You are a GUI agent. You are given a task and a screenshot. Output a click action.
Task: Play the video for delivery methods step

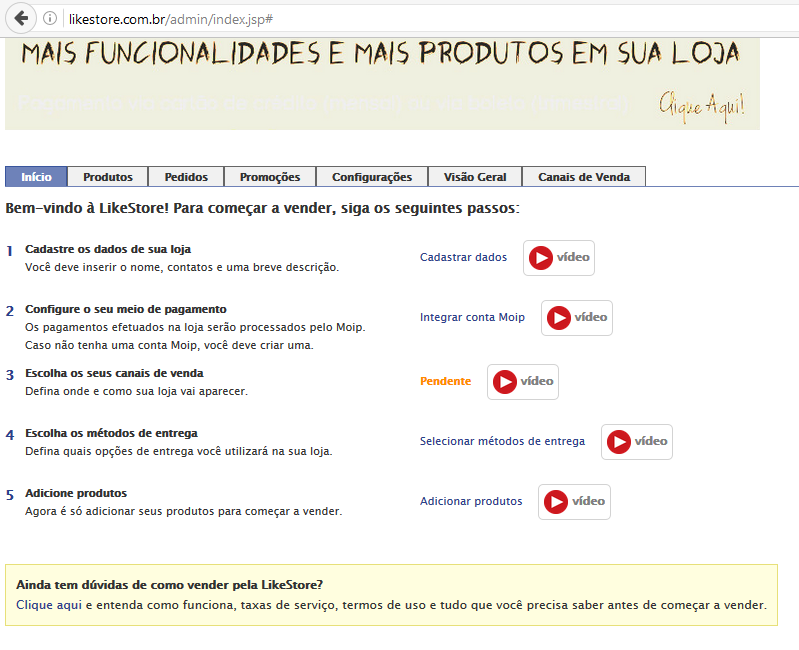(x=637, y=442)
